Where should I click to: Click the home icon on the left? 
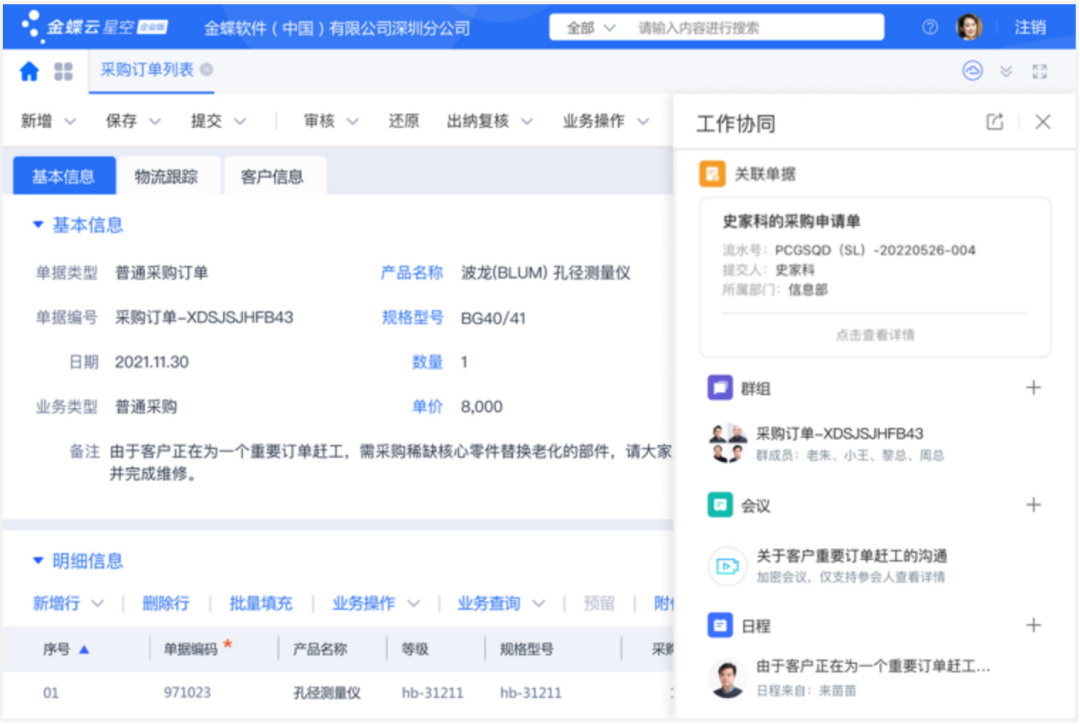click(x=29, y=71)
